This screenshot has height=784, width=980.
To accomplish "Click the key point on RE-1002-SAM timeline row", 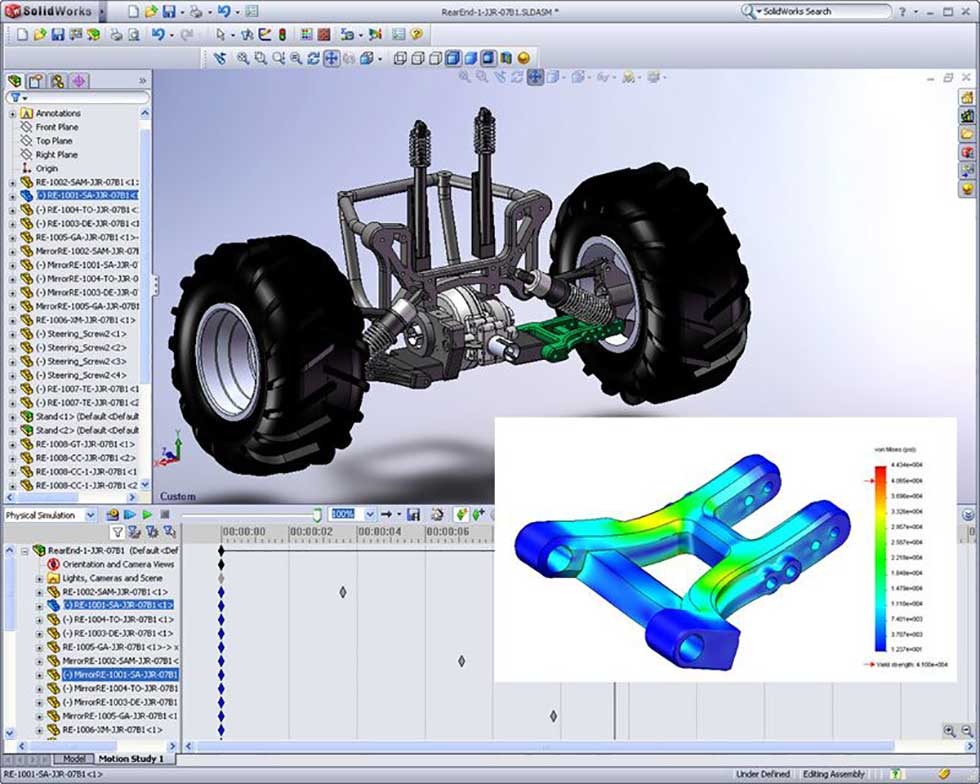I will [x=342, y=591].
